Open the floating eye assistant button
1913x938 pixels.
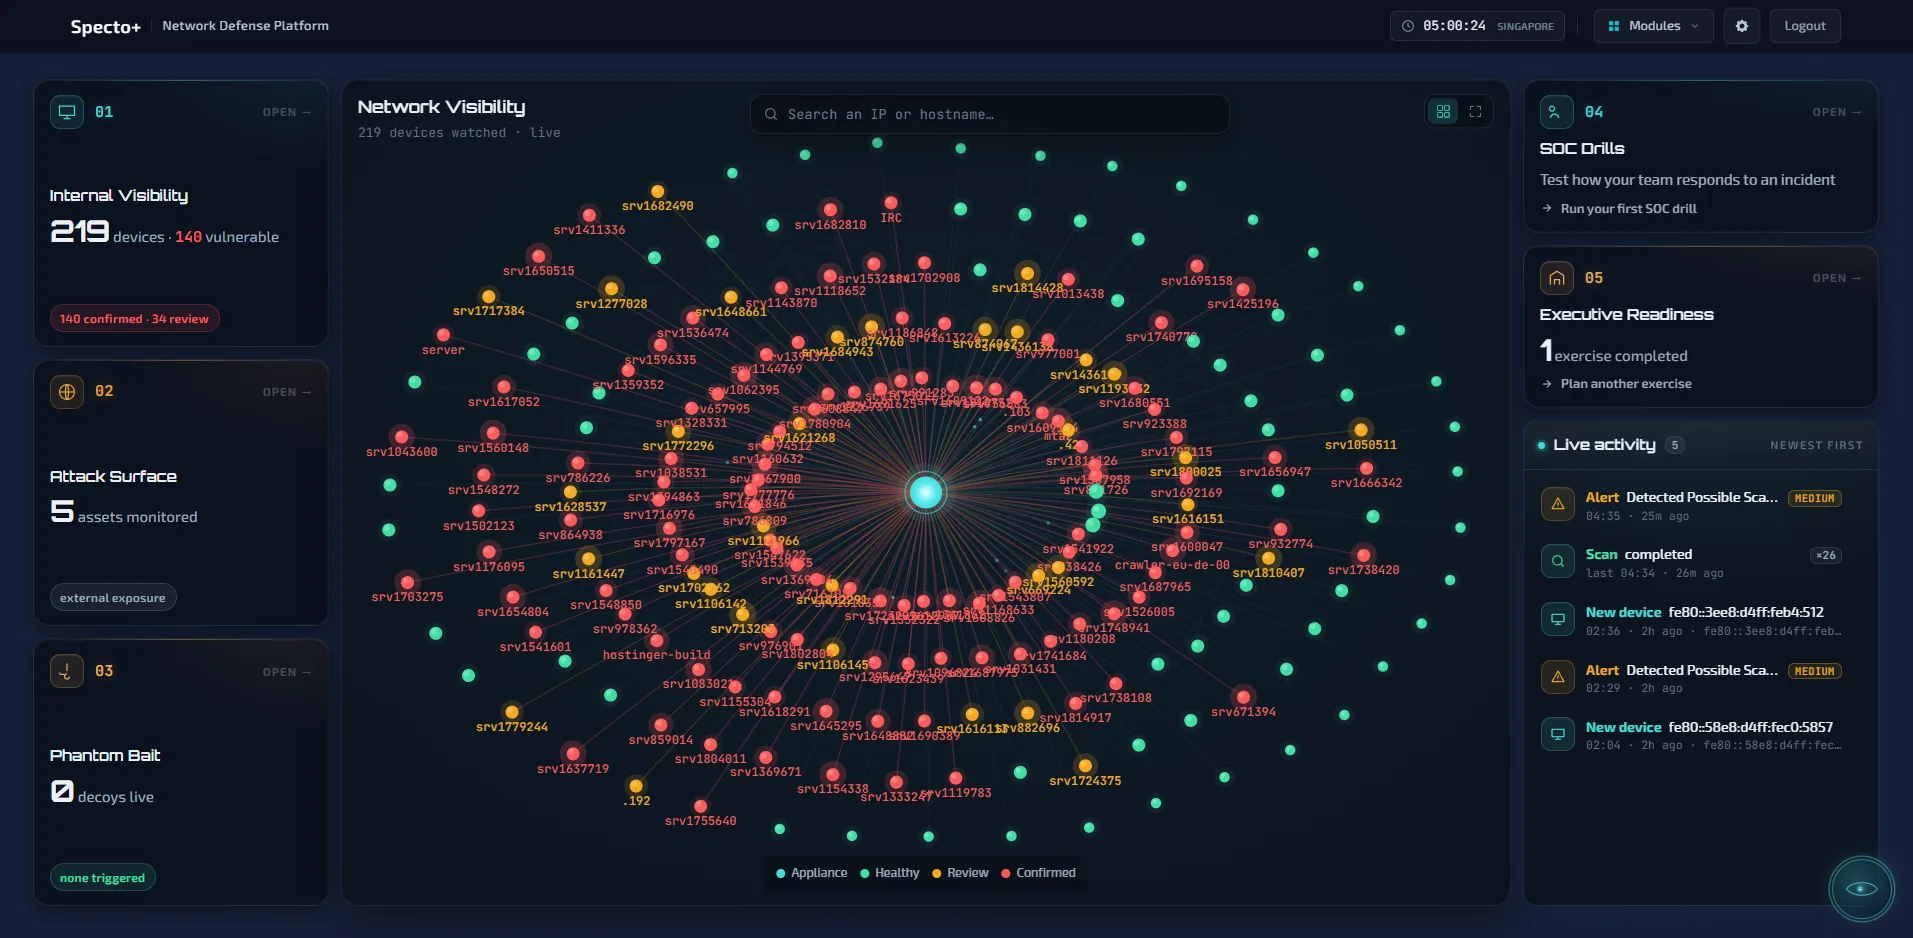(1860, 888)
